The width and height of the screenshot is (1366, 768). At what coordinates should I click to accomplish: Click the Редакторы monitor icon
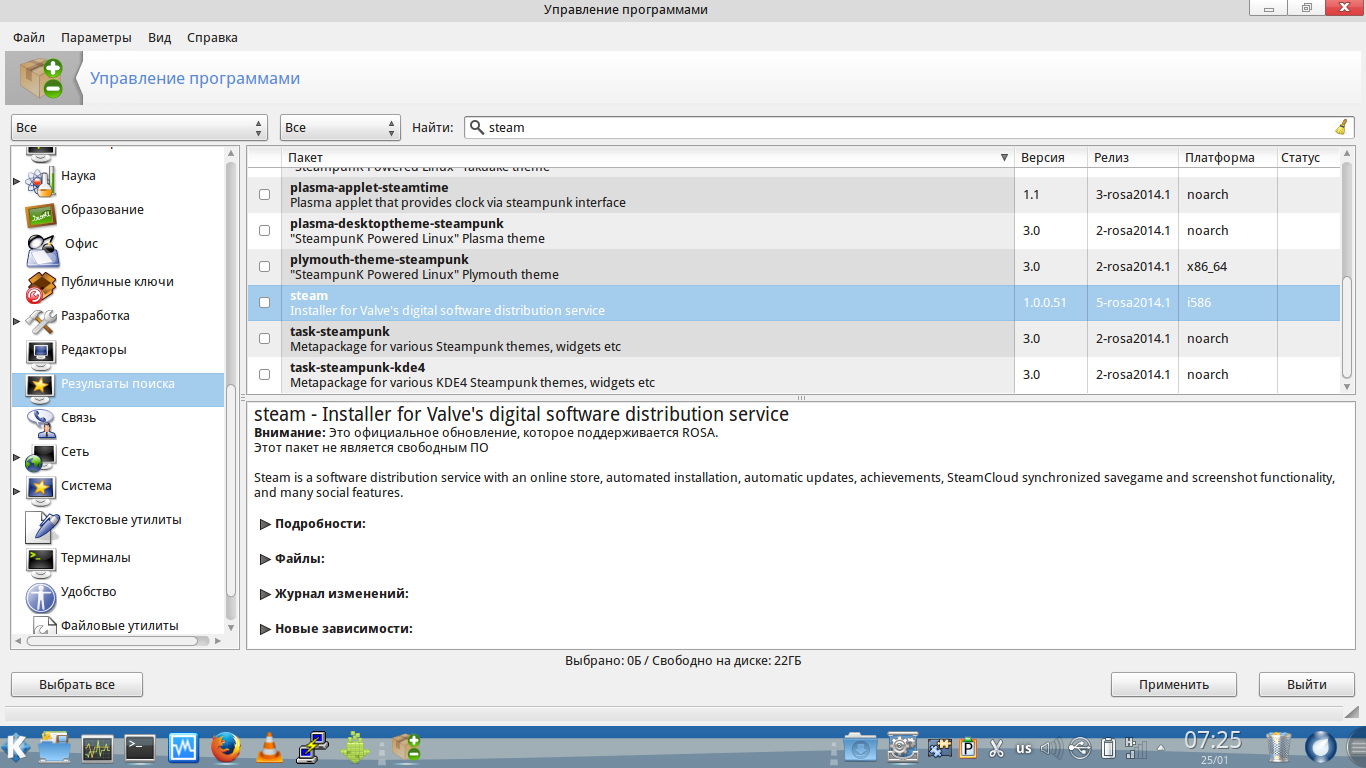41,353
